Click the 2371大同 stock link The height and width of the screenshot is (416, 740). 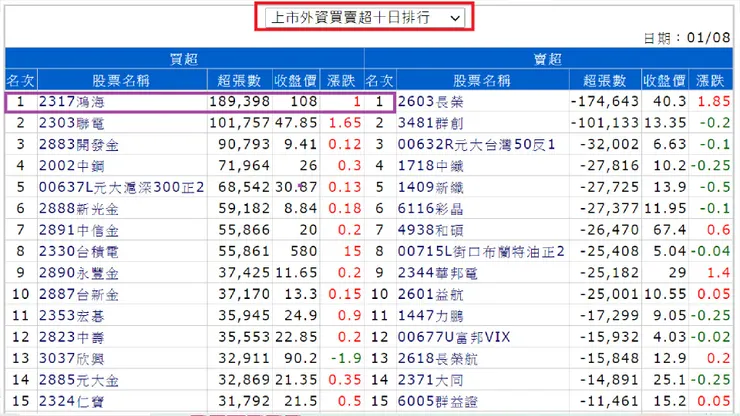coord(430,380)
